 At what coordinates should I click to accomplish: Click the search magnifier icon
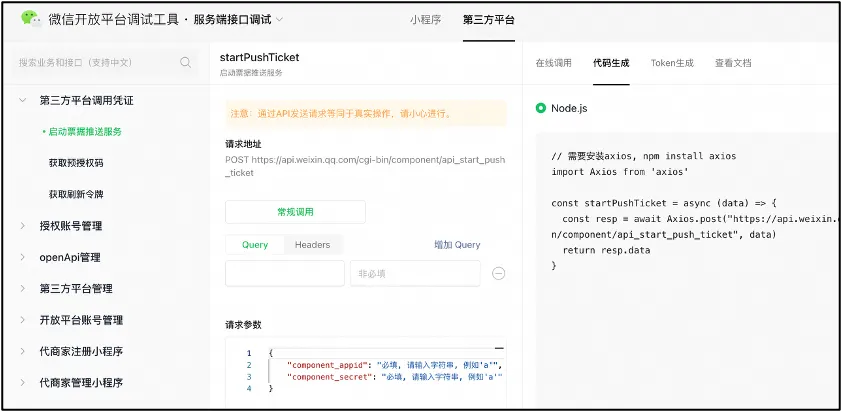click(185, 62)
